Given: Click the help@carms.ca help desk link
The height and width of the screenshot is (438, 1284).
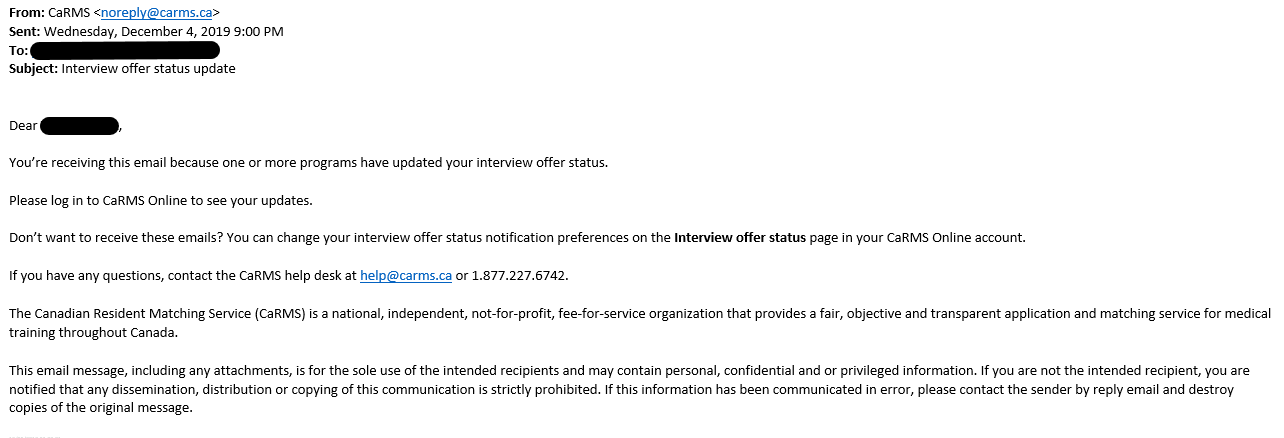Looking at the screenshot, I should (405, 275).
